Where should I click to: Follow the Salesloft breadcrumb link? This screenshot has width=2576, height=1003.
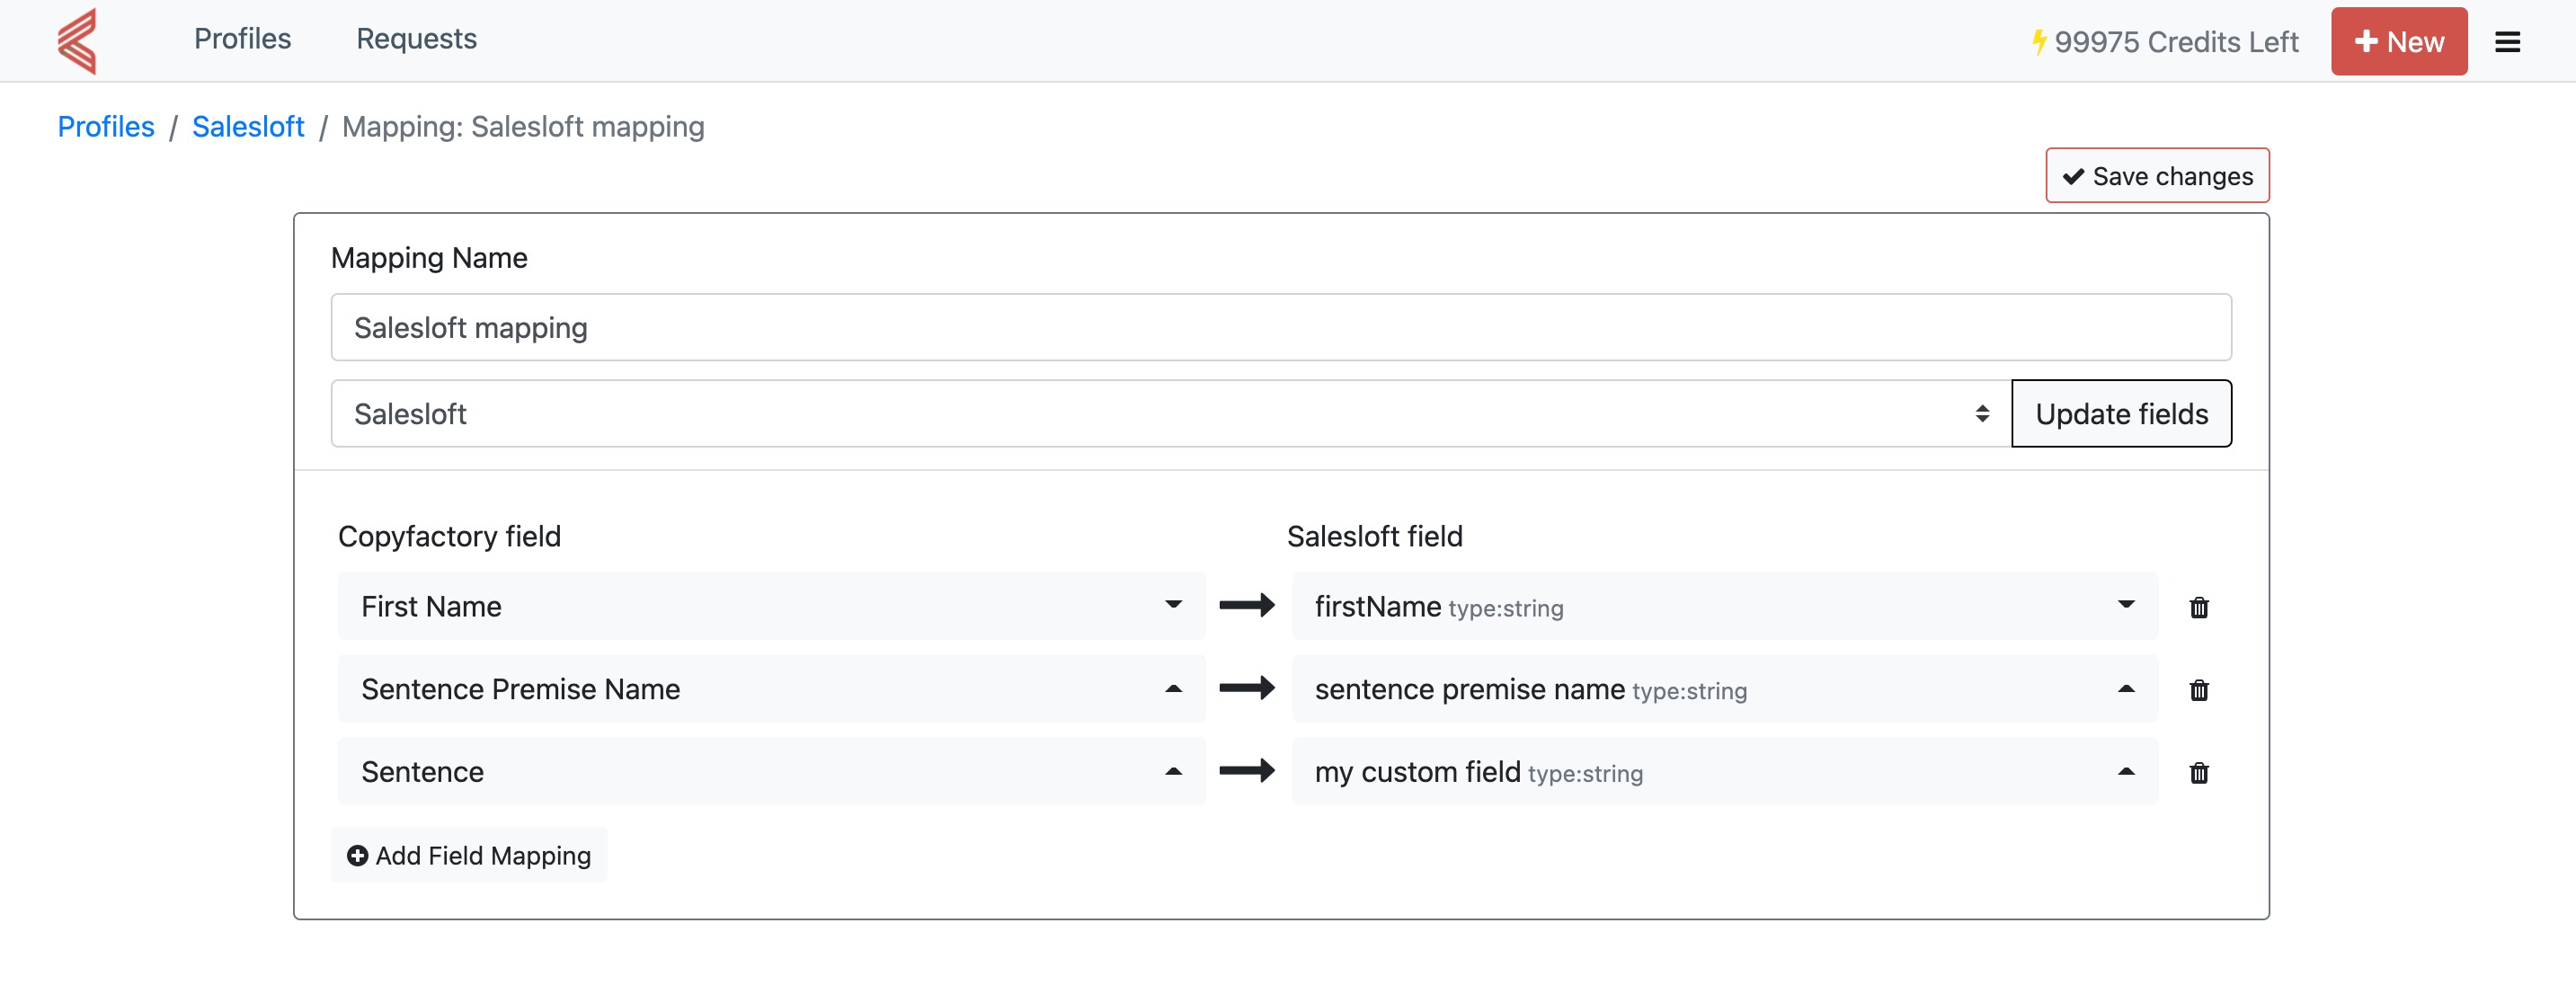248,127
